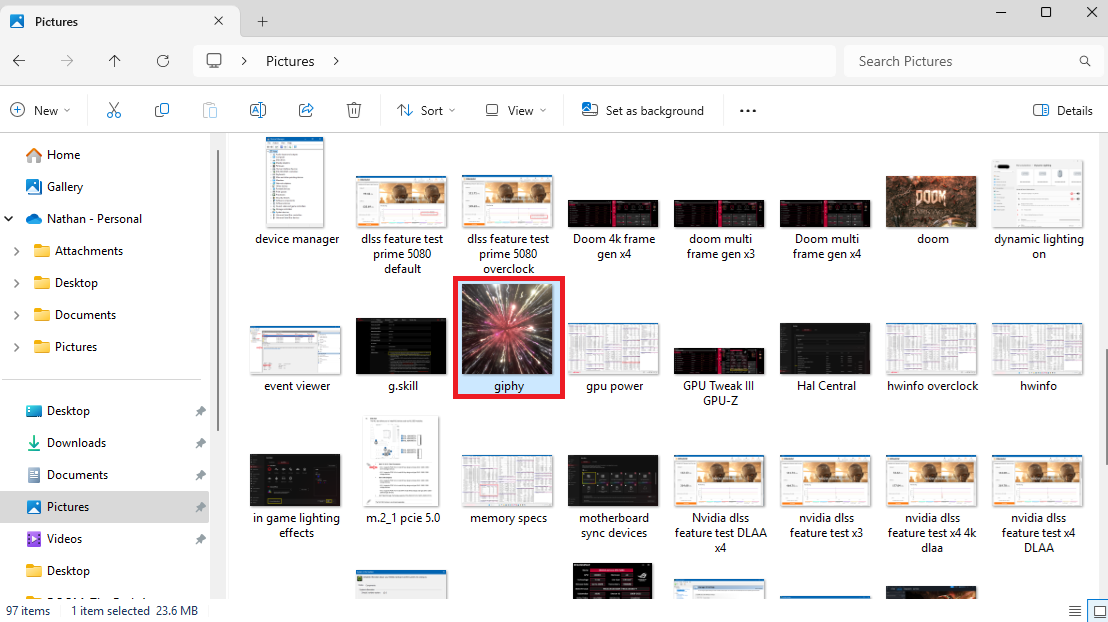Image resolution: width=1108 pixels, height=622 pixels.
Task: Switch to large thumbnails view in status bar
Action: (x=1097, y=610)
